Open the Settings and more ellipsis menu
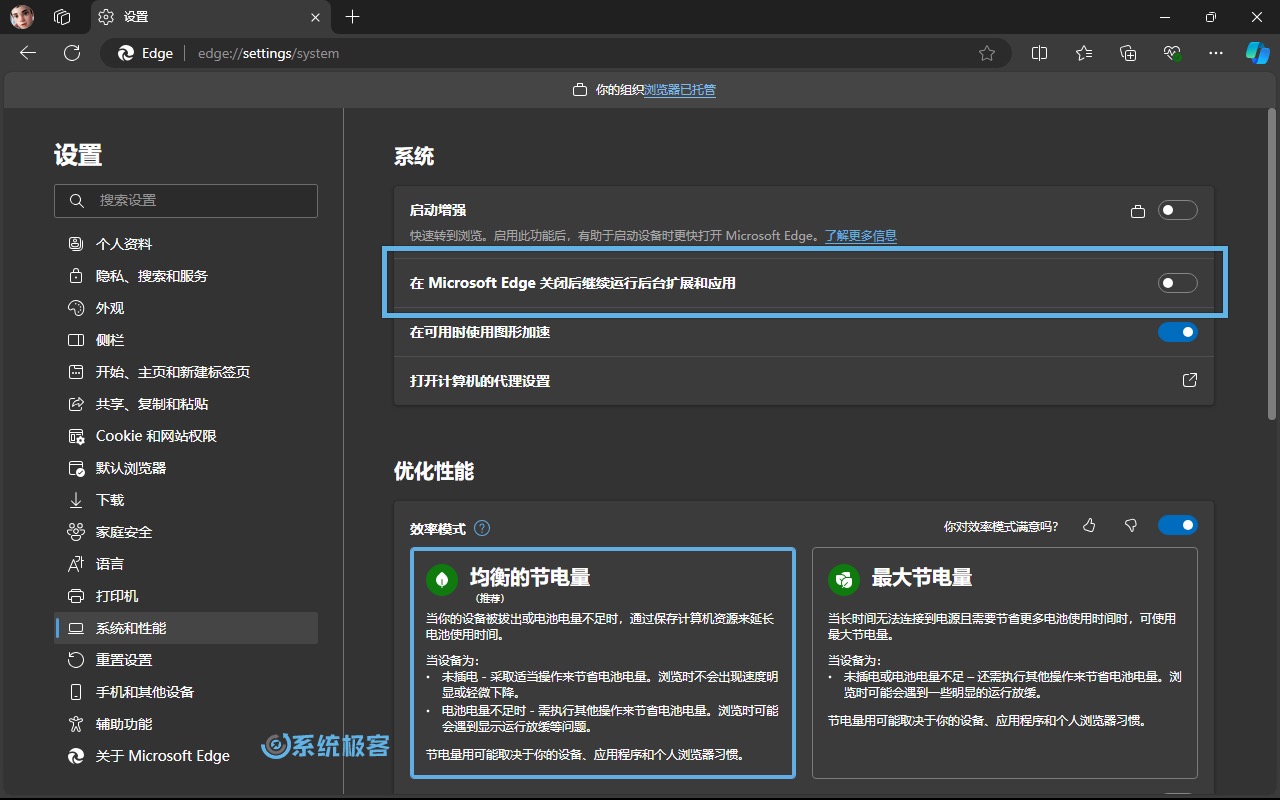This screenshot has width=1280, height=800. [1216, 53]
